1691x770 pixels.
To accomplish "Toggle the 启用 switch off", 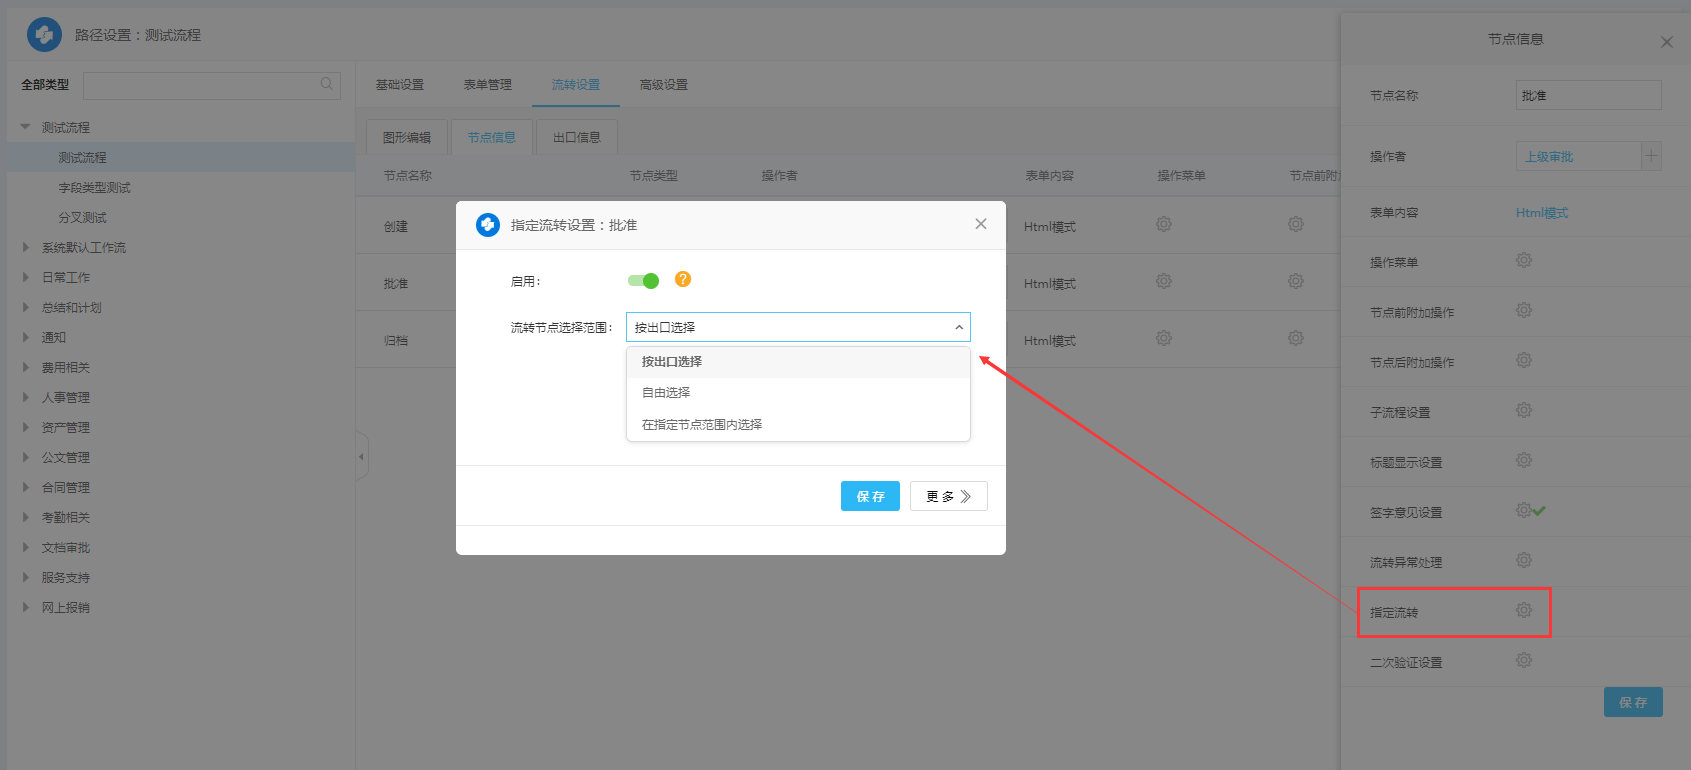I will [643, 281].
